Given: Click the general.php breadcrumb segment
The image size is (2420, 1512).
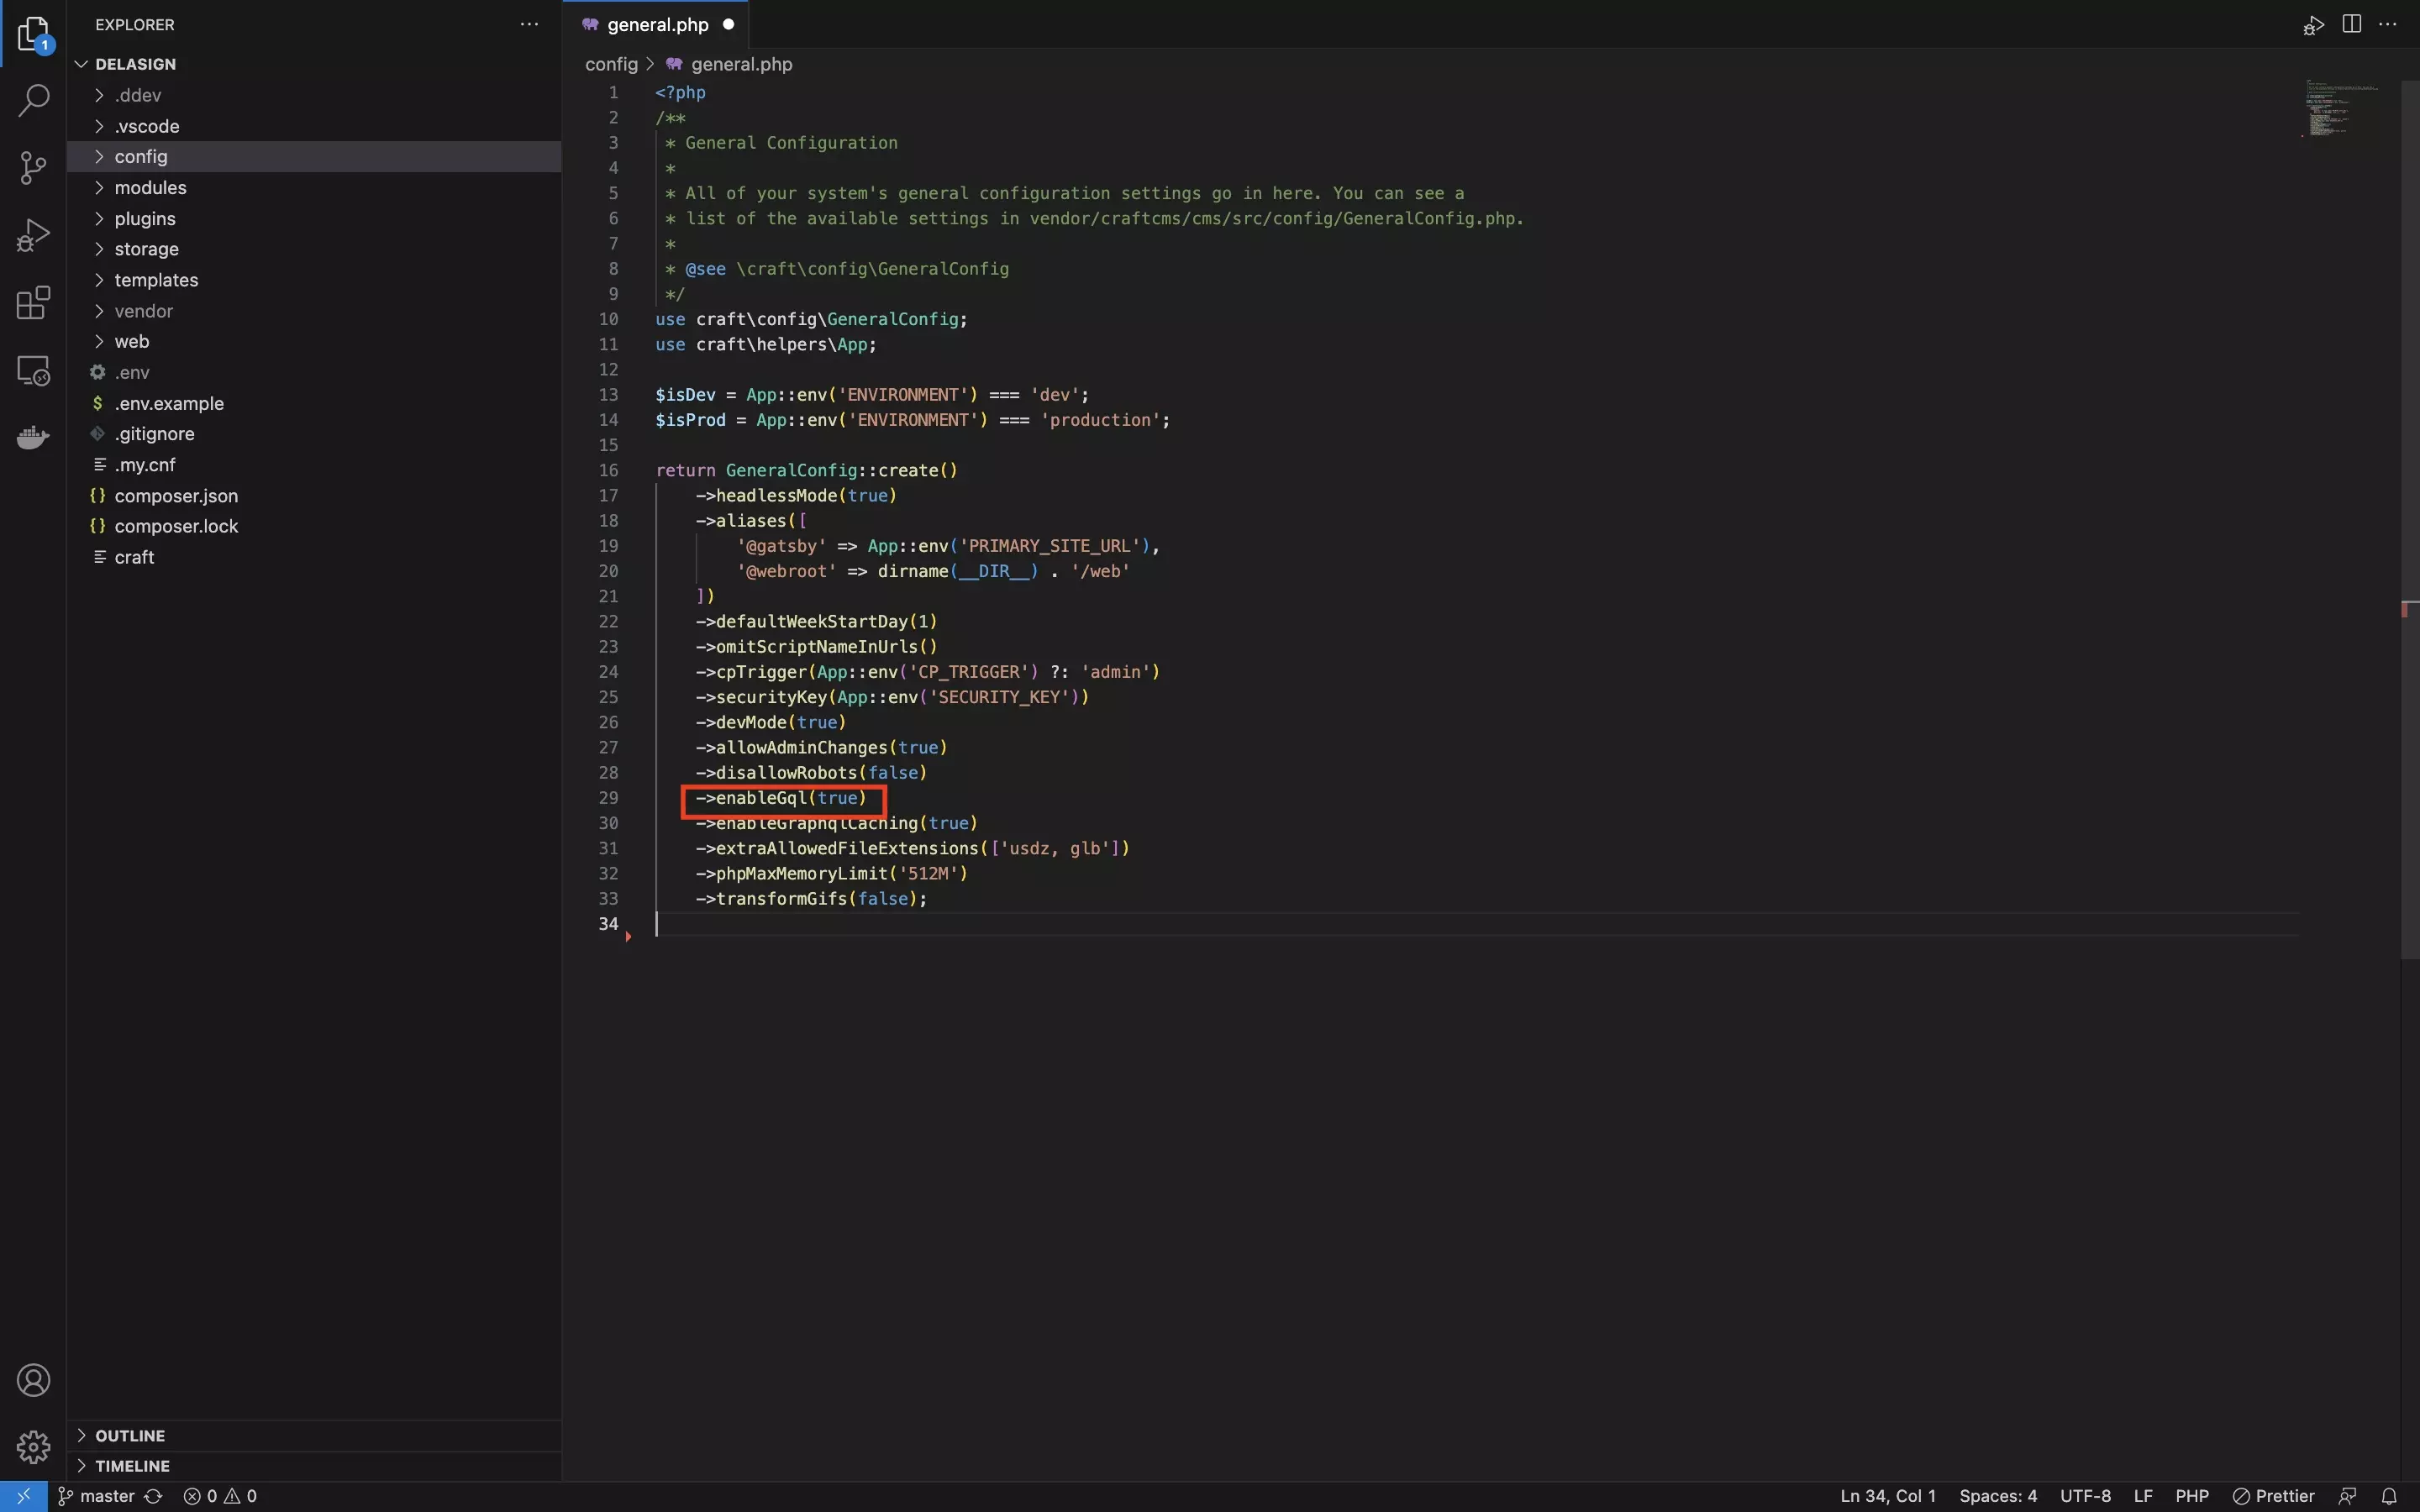Looking at the screenshot, I should [x=730, y=64].
